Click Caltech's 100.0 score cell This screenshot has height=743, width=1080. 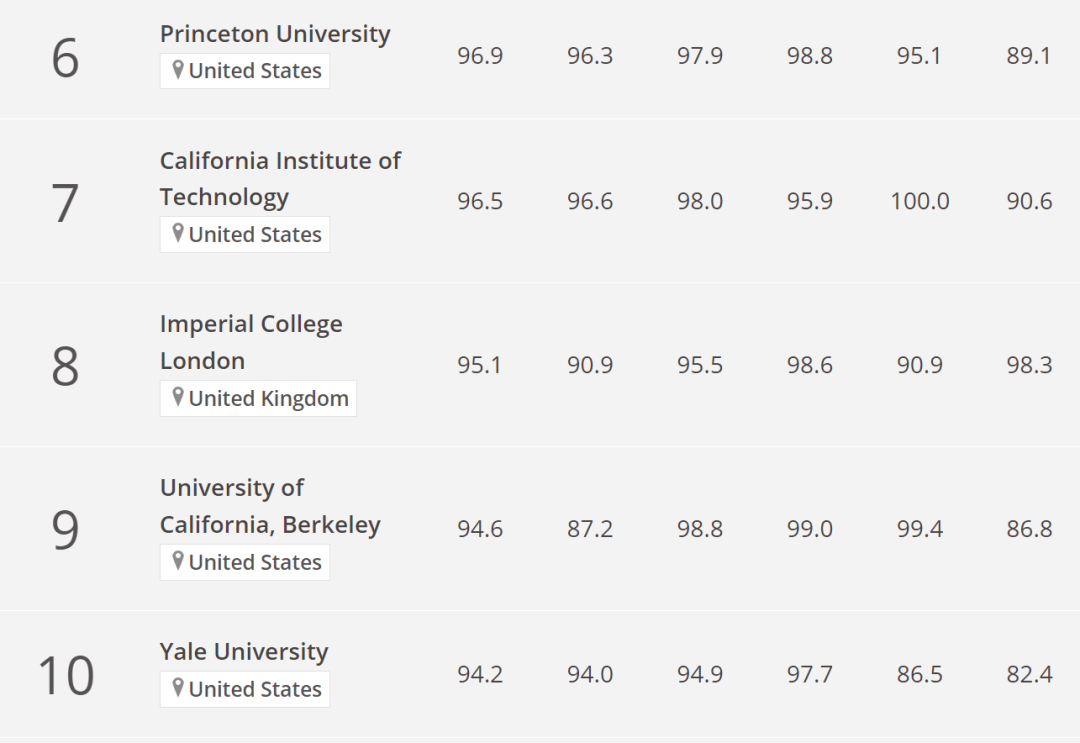(920, 201)
